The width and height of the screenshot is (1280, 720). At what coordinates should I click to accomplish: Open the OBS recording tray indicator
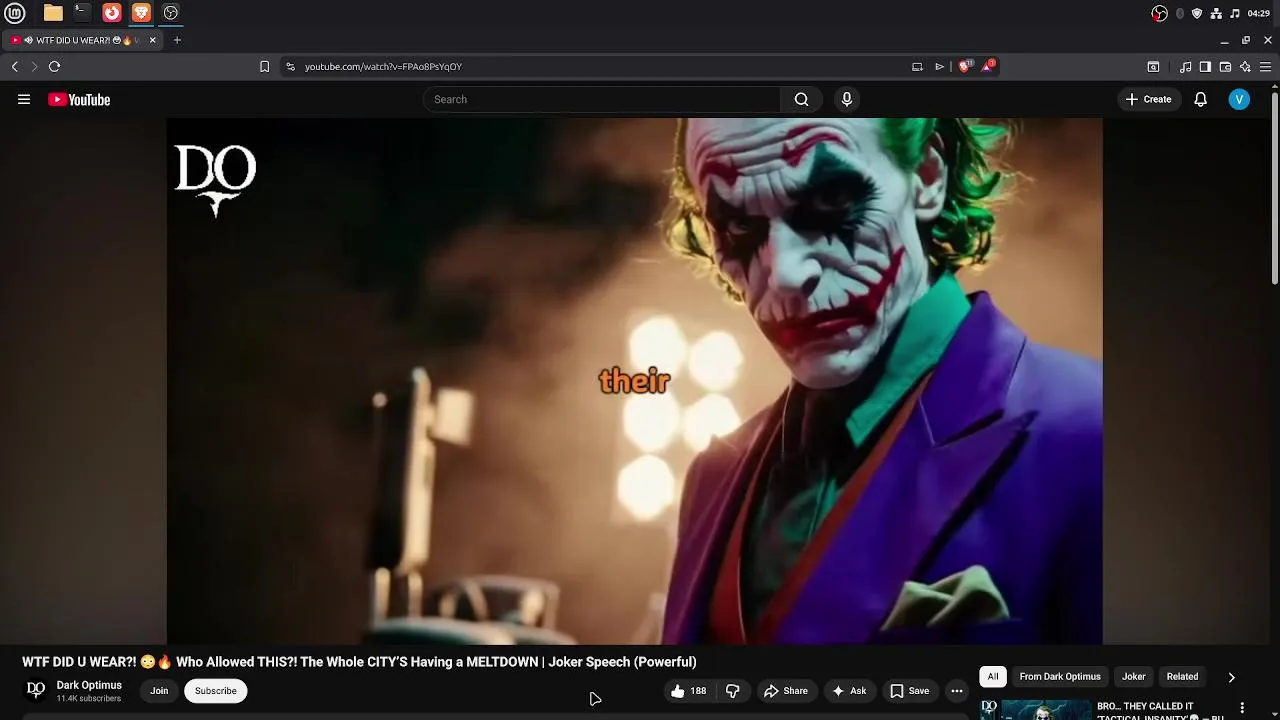1160,13
